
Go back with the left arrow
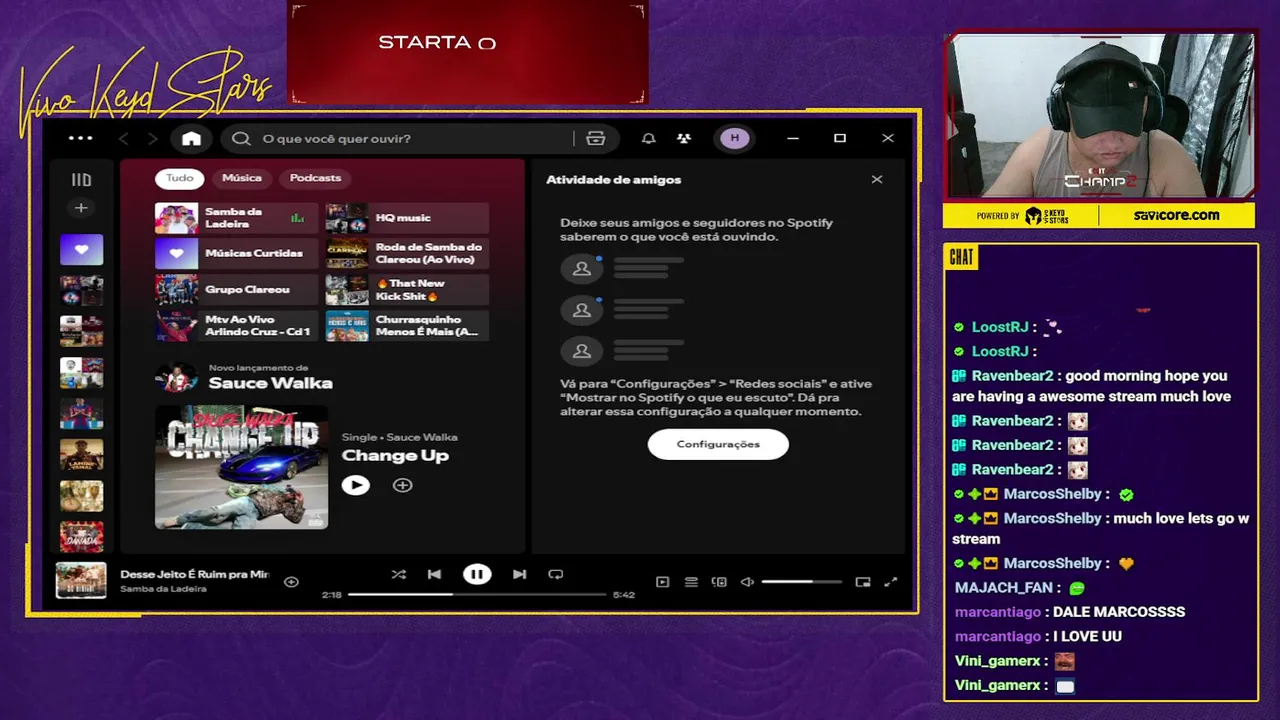(x=124, y=138)
